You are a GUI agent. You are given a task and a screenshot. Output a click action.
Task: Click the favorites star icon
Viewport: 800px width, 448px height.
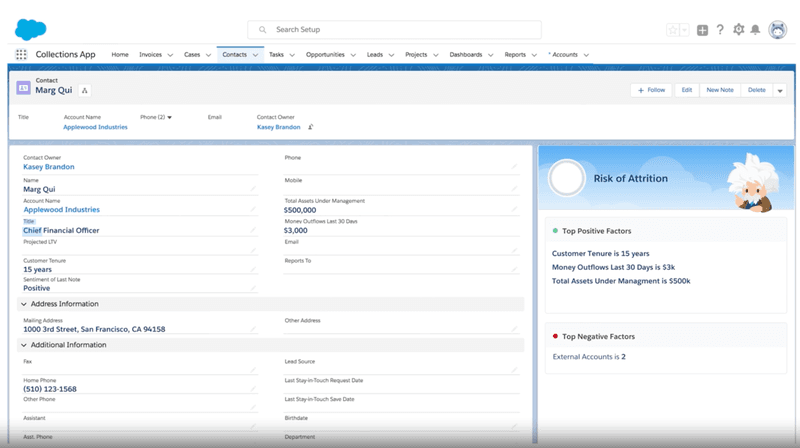(x=673, y=30)
